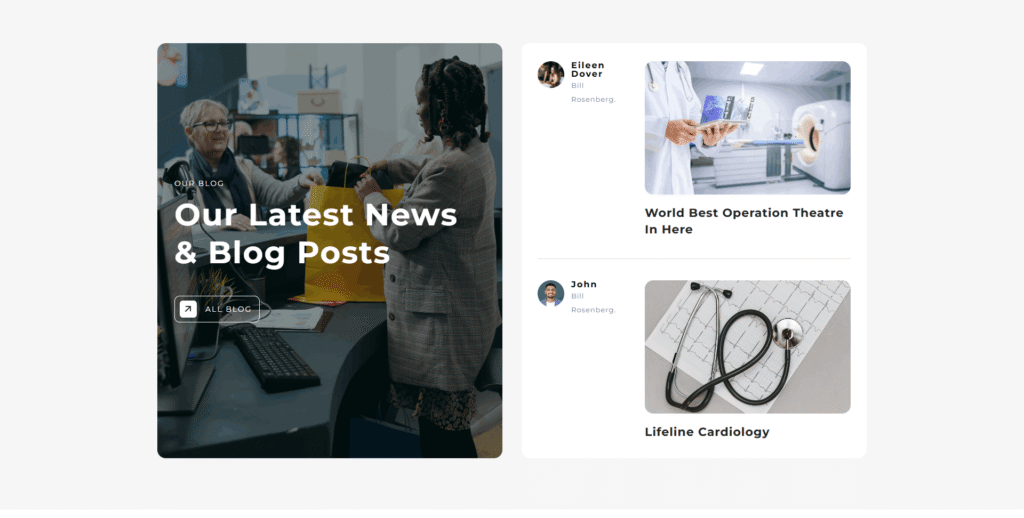Click 'Our Latest News & Blog Posts' heading
The image size is (1024, 518).
click(316, 234)
